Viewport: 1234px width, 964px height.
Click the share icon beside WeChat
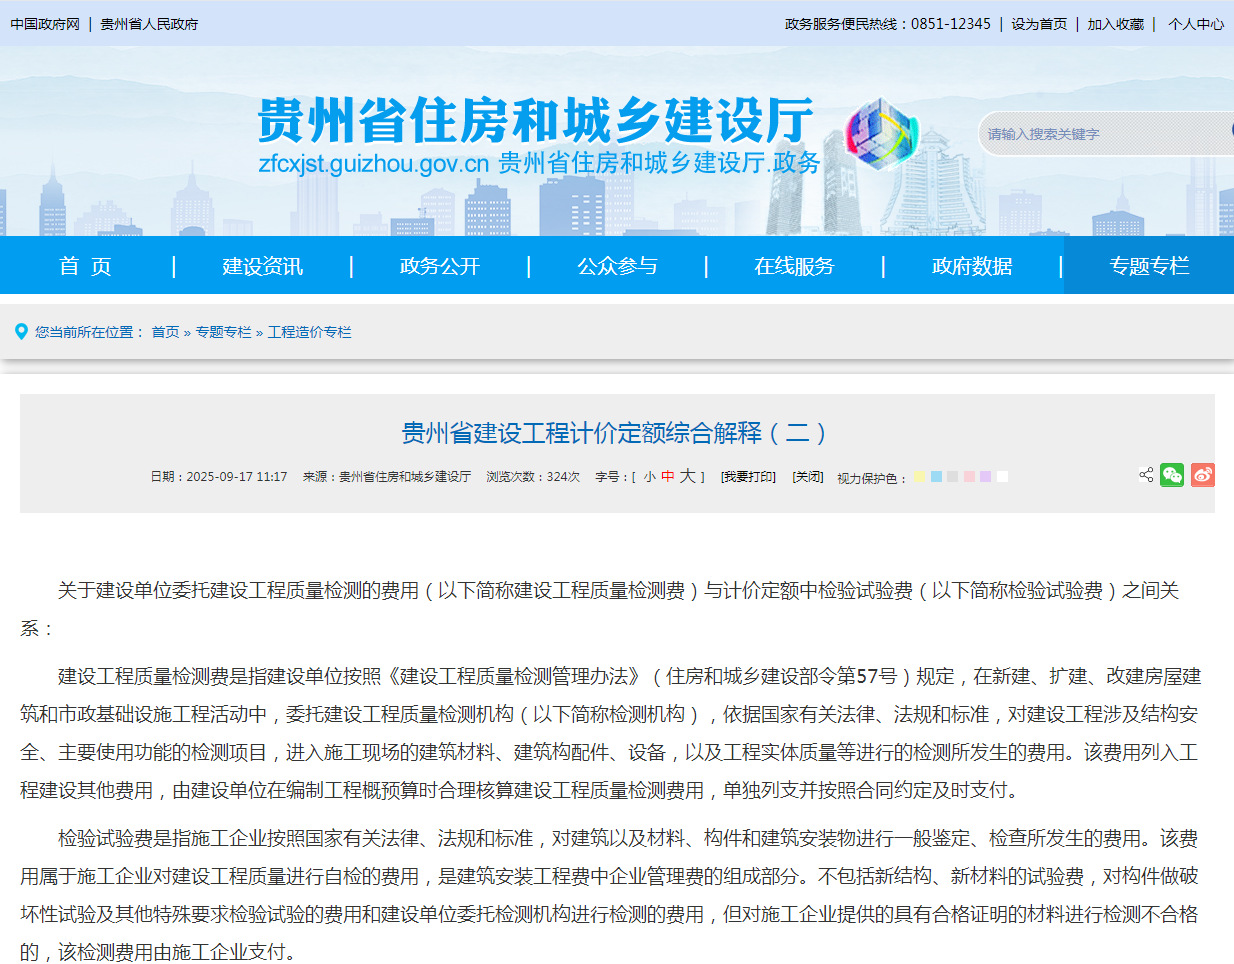(1146, 475)
